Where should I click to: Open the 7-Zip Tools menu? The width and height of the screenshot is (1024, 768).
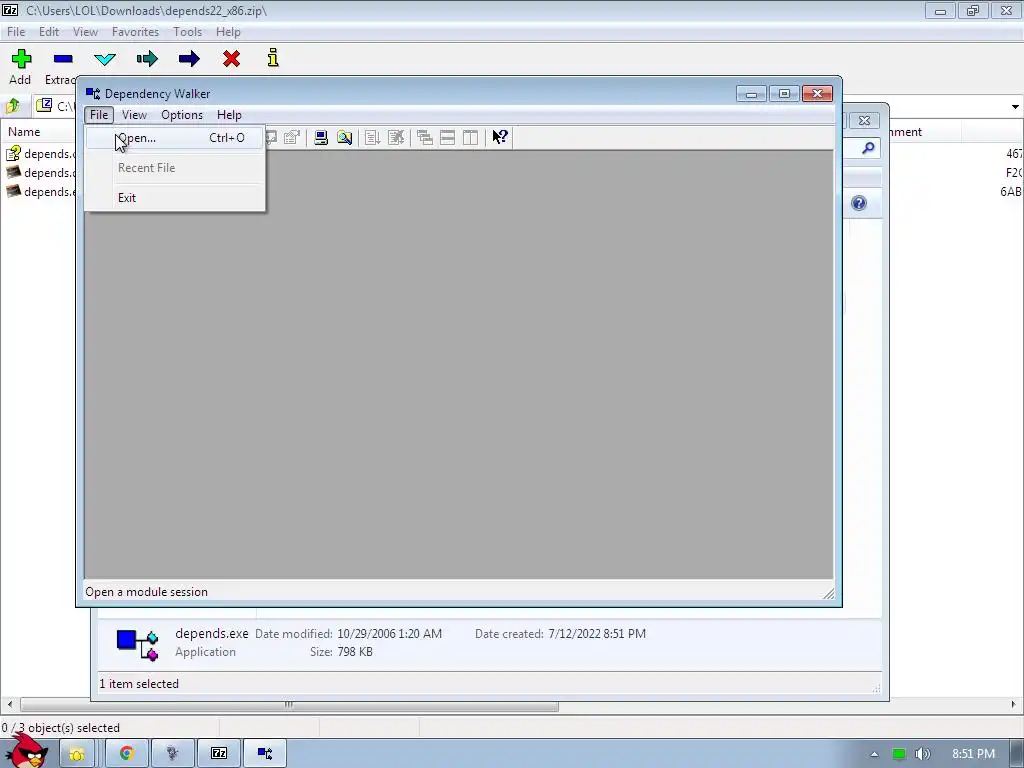pyautogui.click(x=187, y=32)
